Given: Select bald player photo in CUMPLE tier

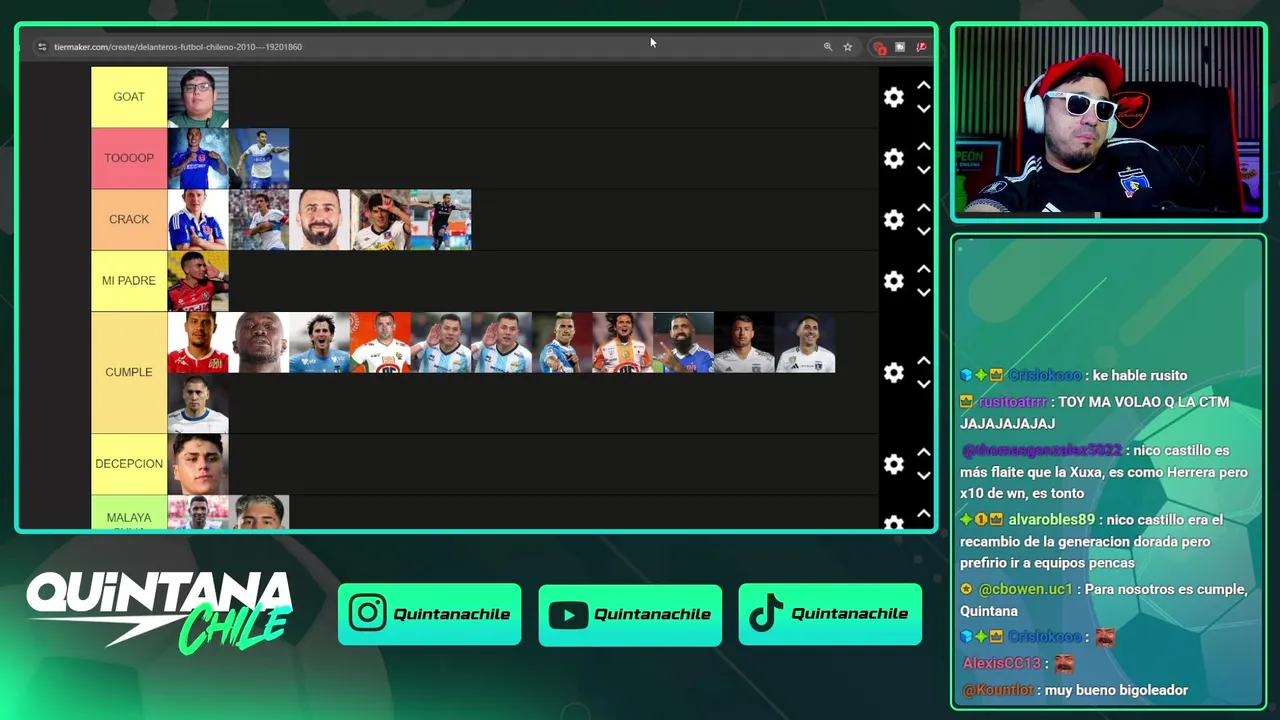Looking at the screenshot, I should click(x=259, y=342).
